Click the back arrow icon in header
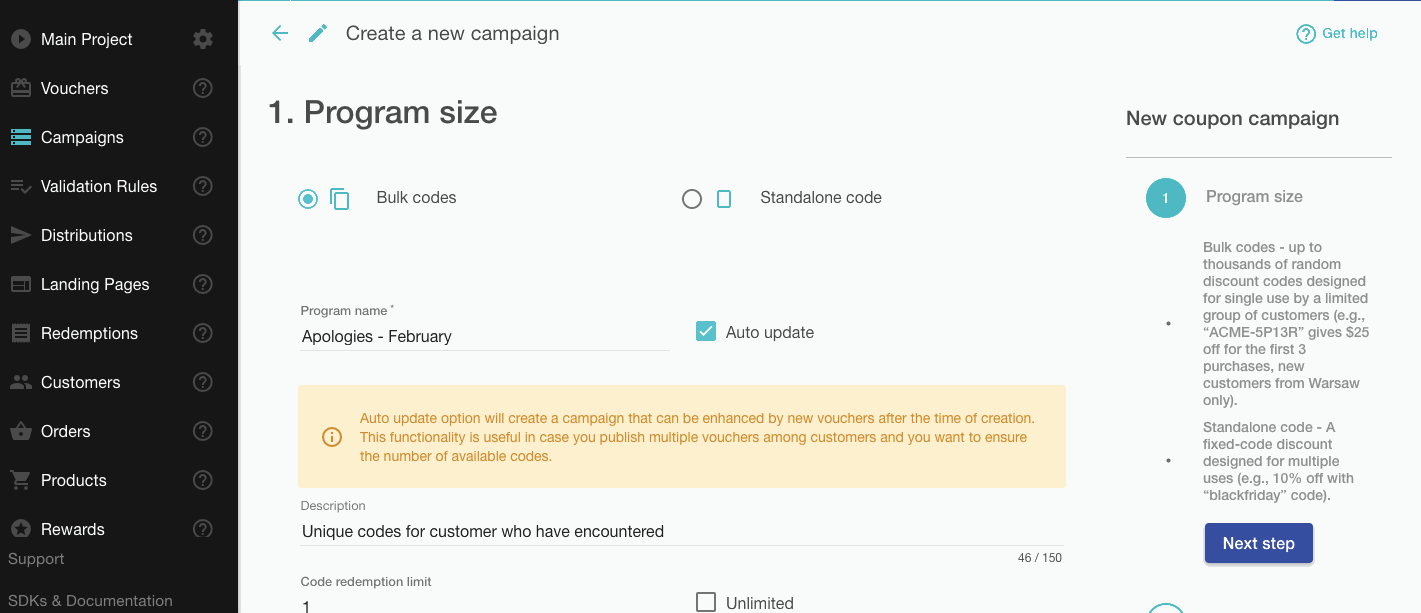The image size is (1421, 613). coord(280,33)
